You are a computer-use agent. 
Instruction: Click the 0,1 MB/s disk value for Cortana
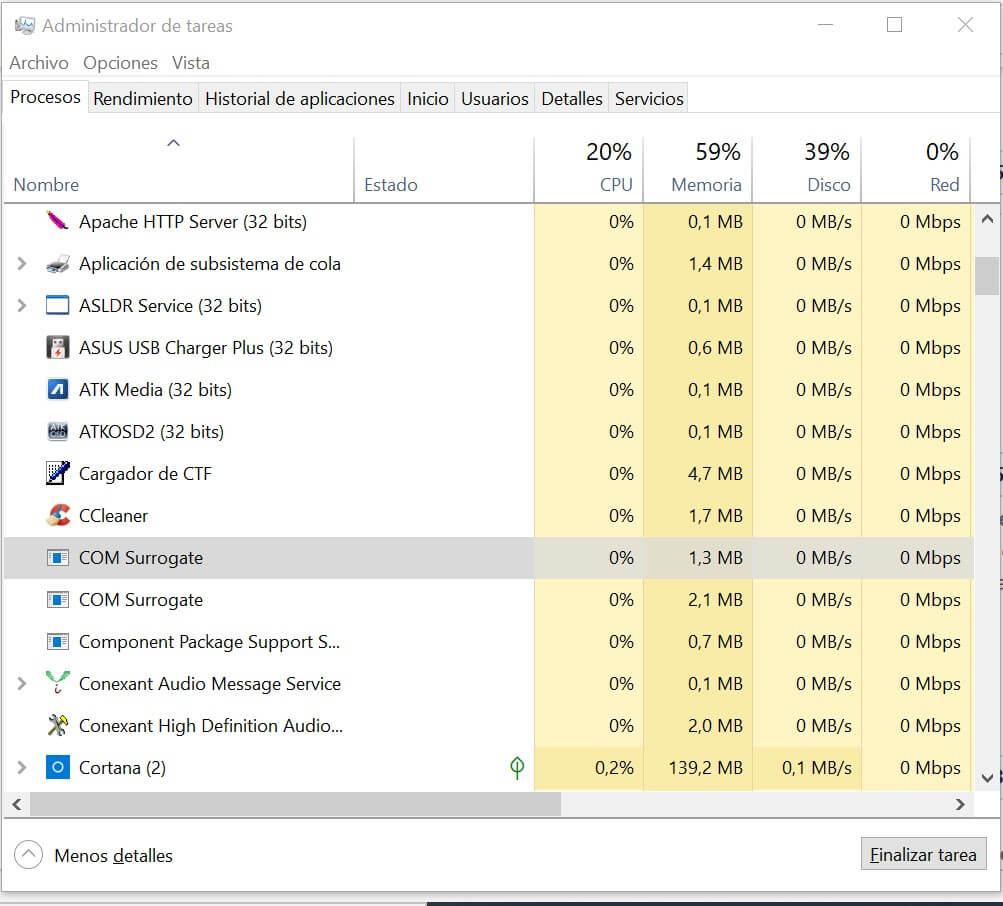coord(817,767)
